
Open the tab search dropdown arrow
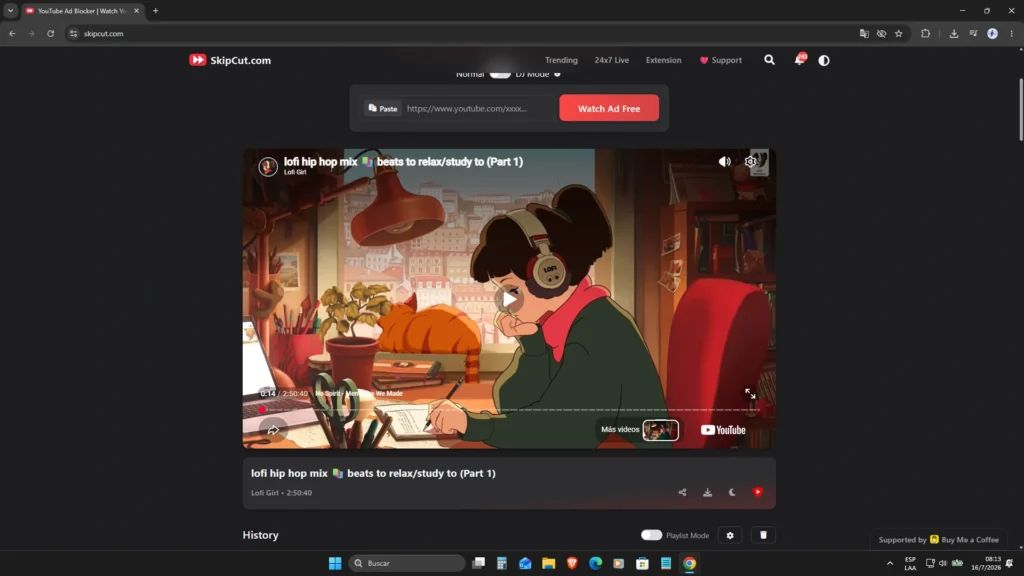10,10
